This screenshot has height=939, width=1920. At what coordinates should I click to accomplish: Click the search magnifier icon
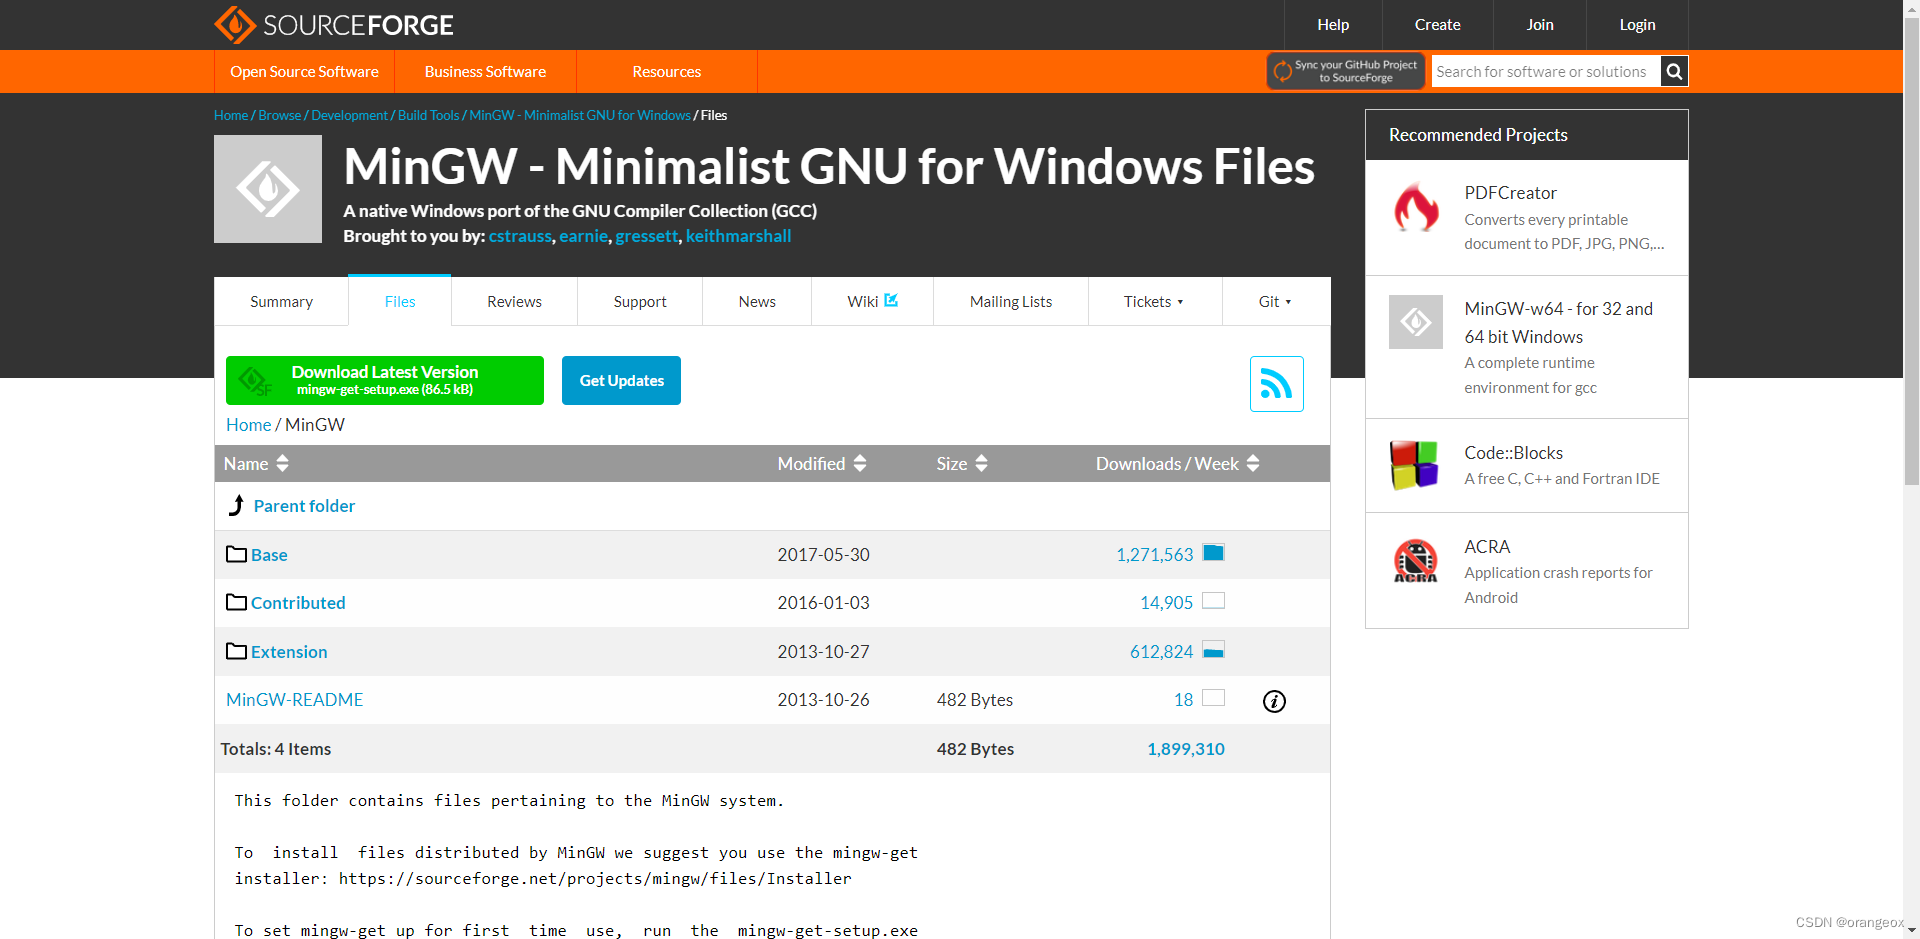point(1674,71)
